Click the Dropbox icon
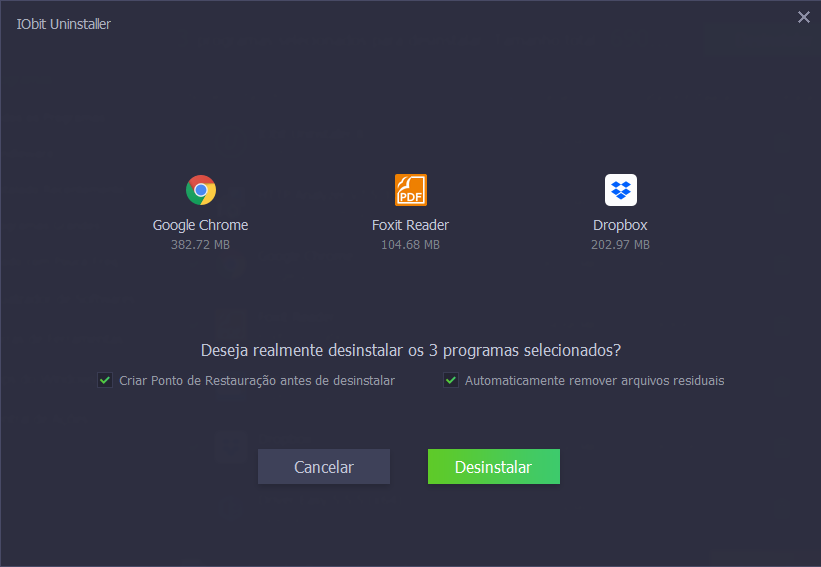 click(620, 190)
